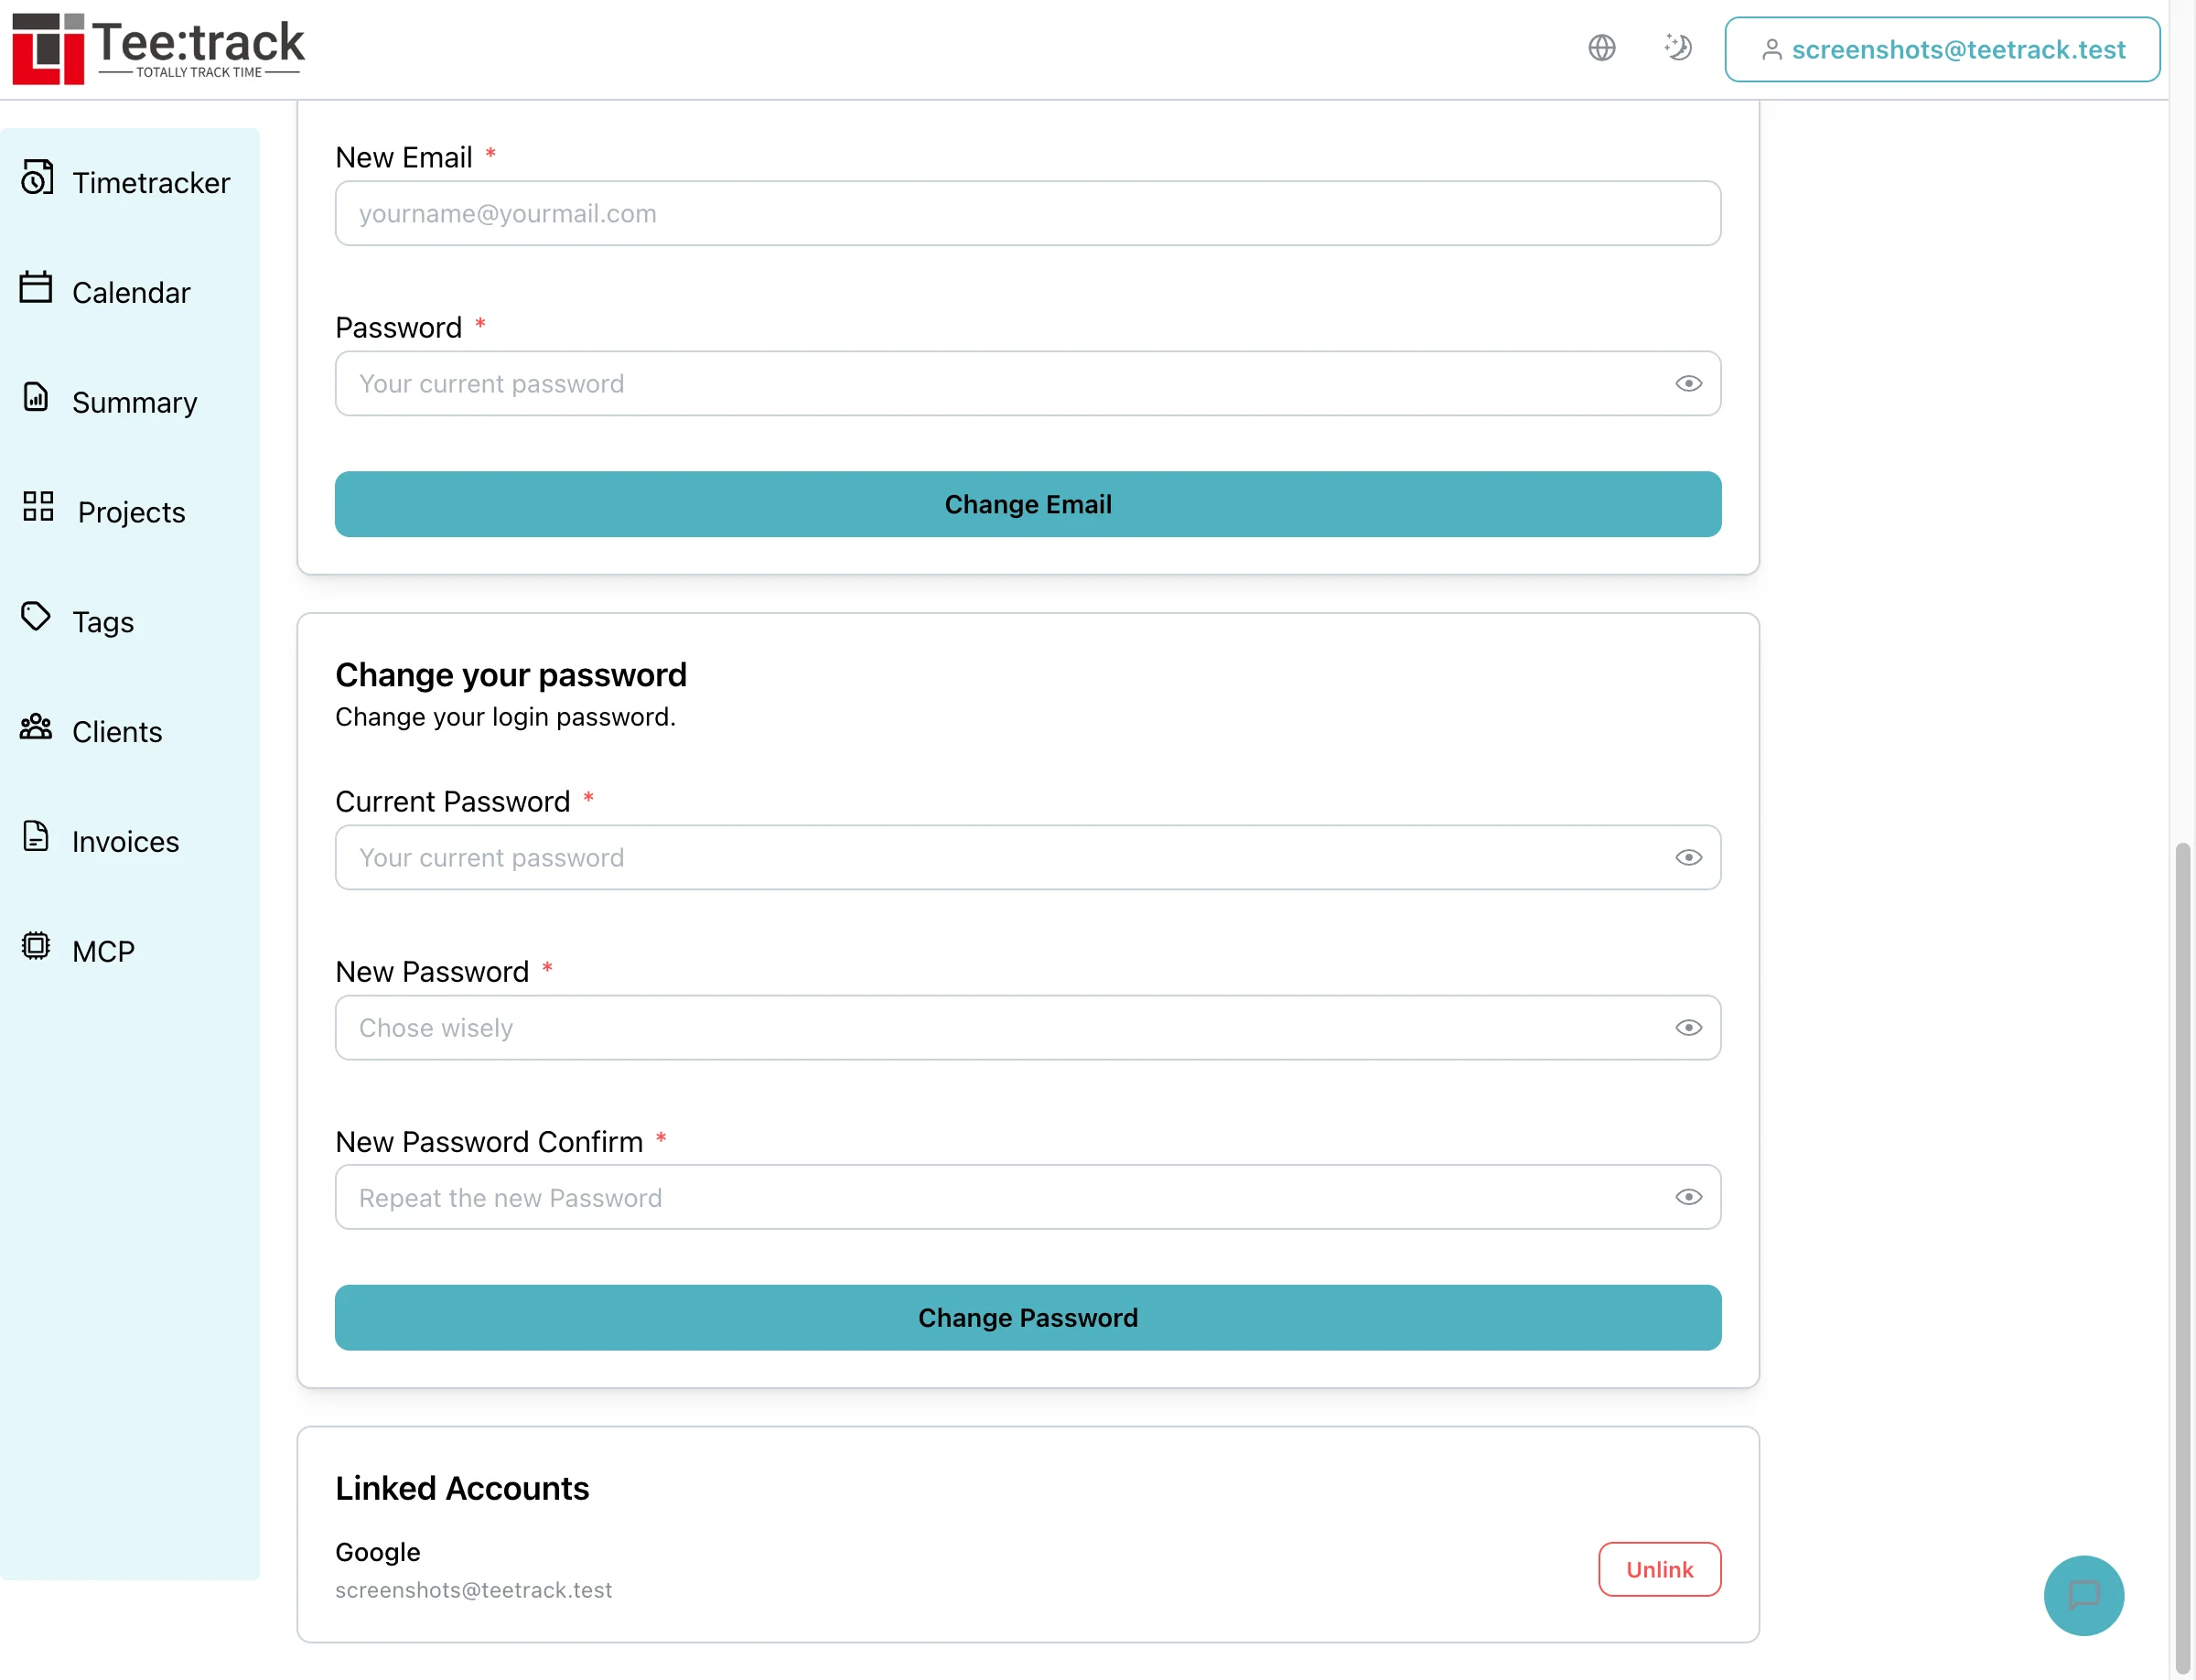Open the language selector globe icon
Viewport: 2196px width, 1680px height.
pos(1601,47)
